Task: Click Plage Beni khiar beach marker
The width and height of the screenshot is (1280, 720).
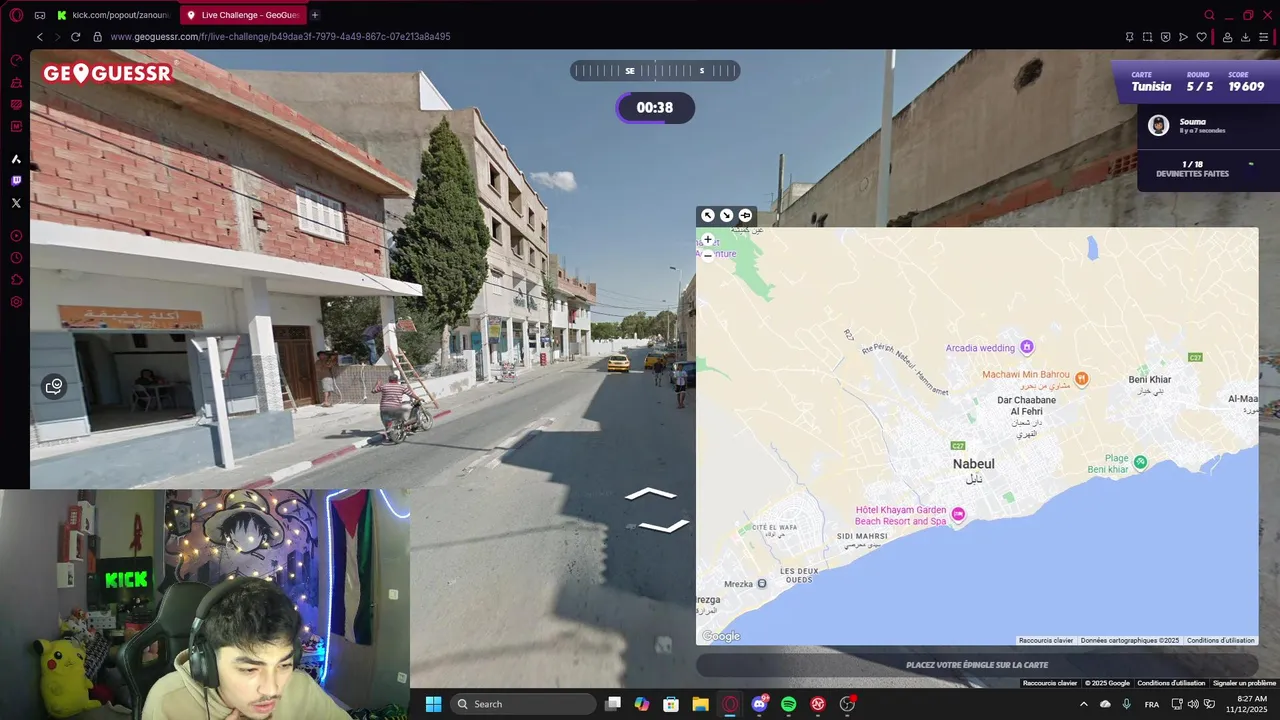Action: tap(1140, 461)
